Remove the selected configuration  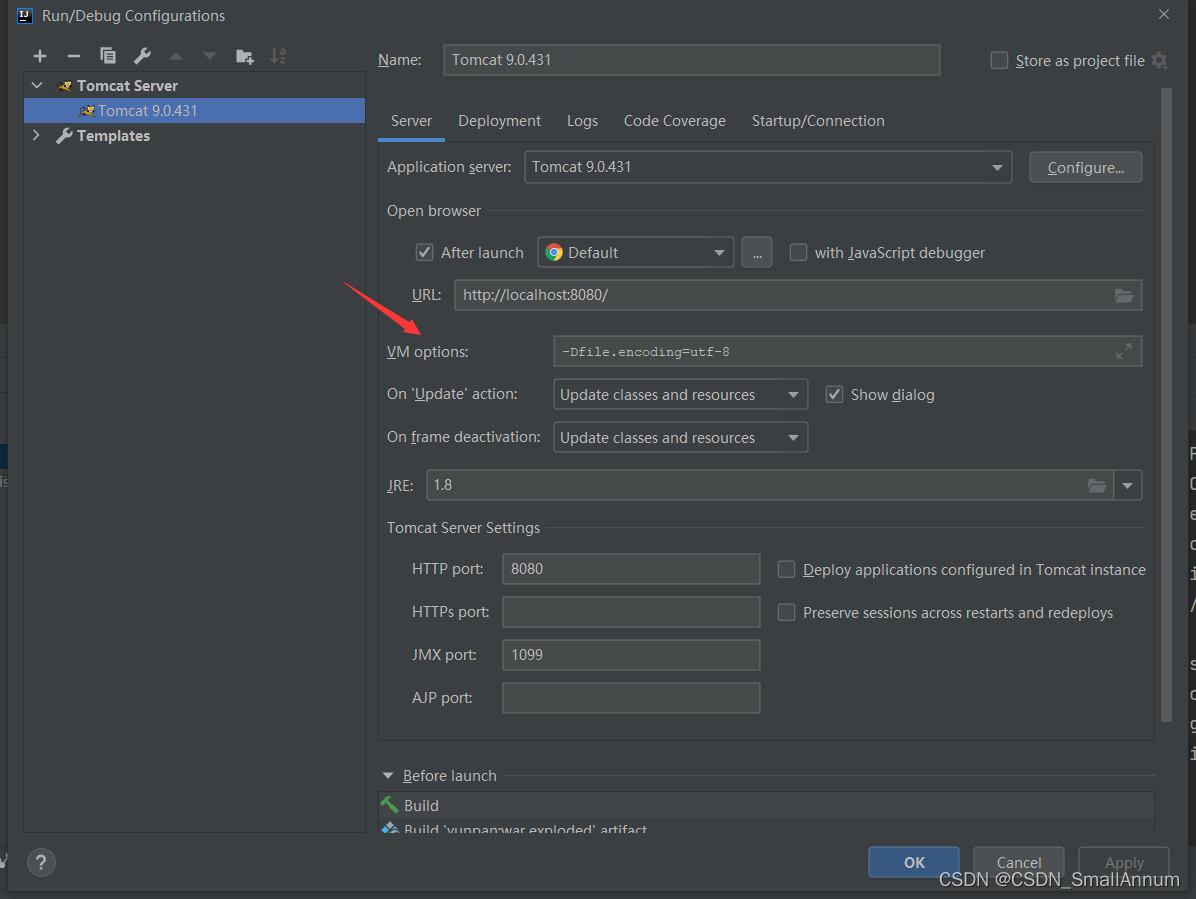73,56
